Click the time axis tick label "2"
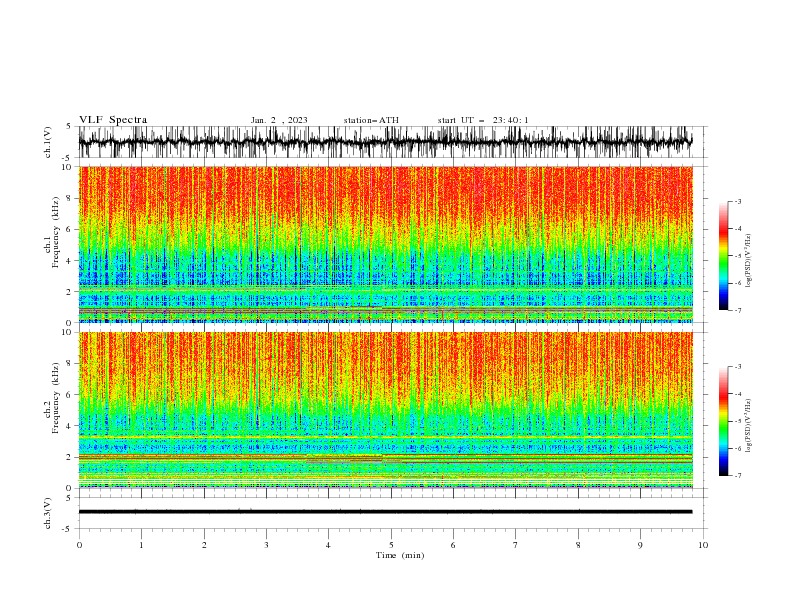This screenshot has height=612, width=792. pos(204,545)
